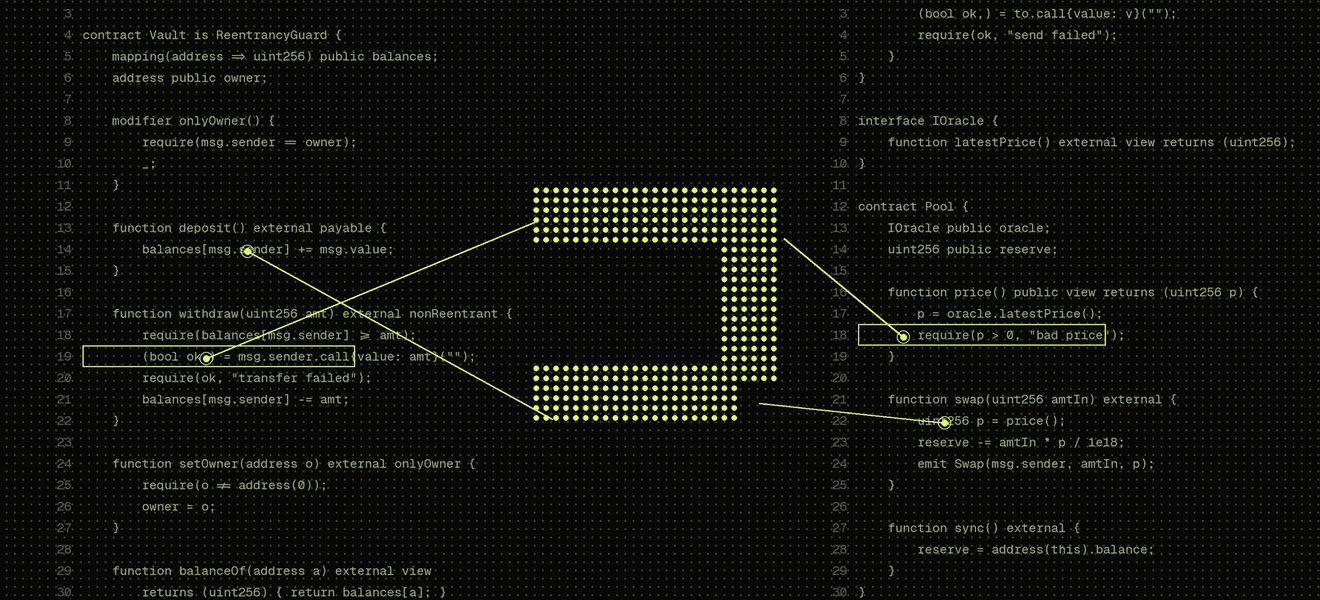This screenshot has width=1320, height=600.
Task: Select the 'interface IOracle {' line
Action: click(x=928, y=121)
